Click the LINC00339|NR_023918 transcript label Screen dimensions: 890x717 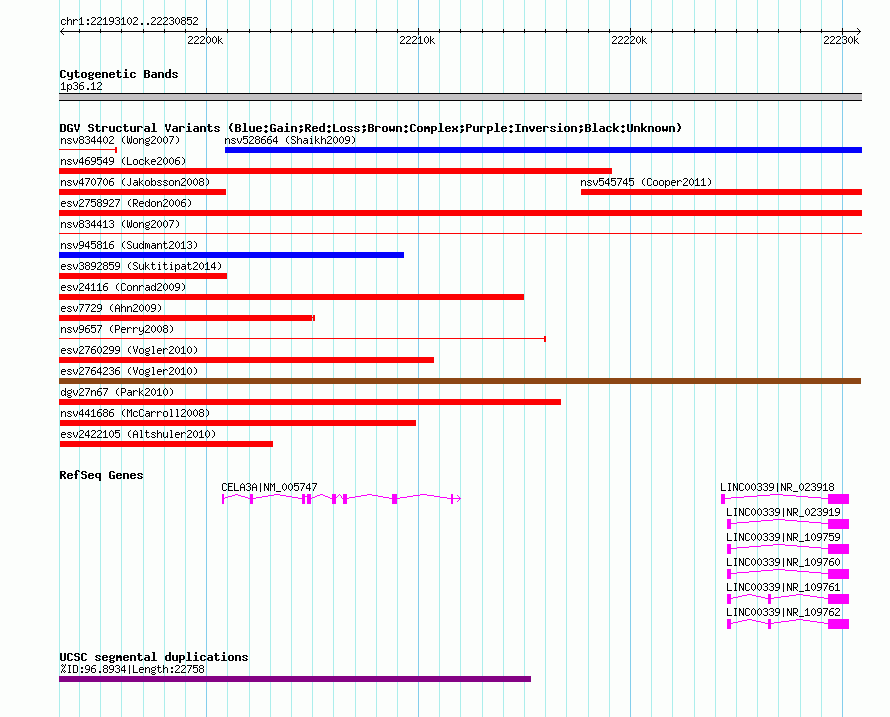click(777, 487)
